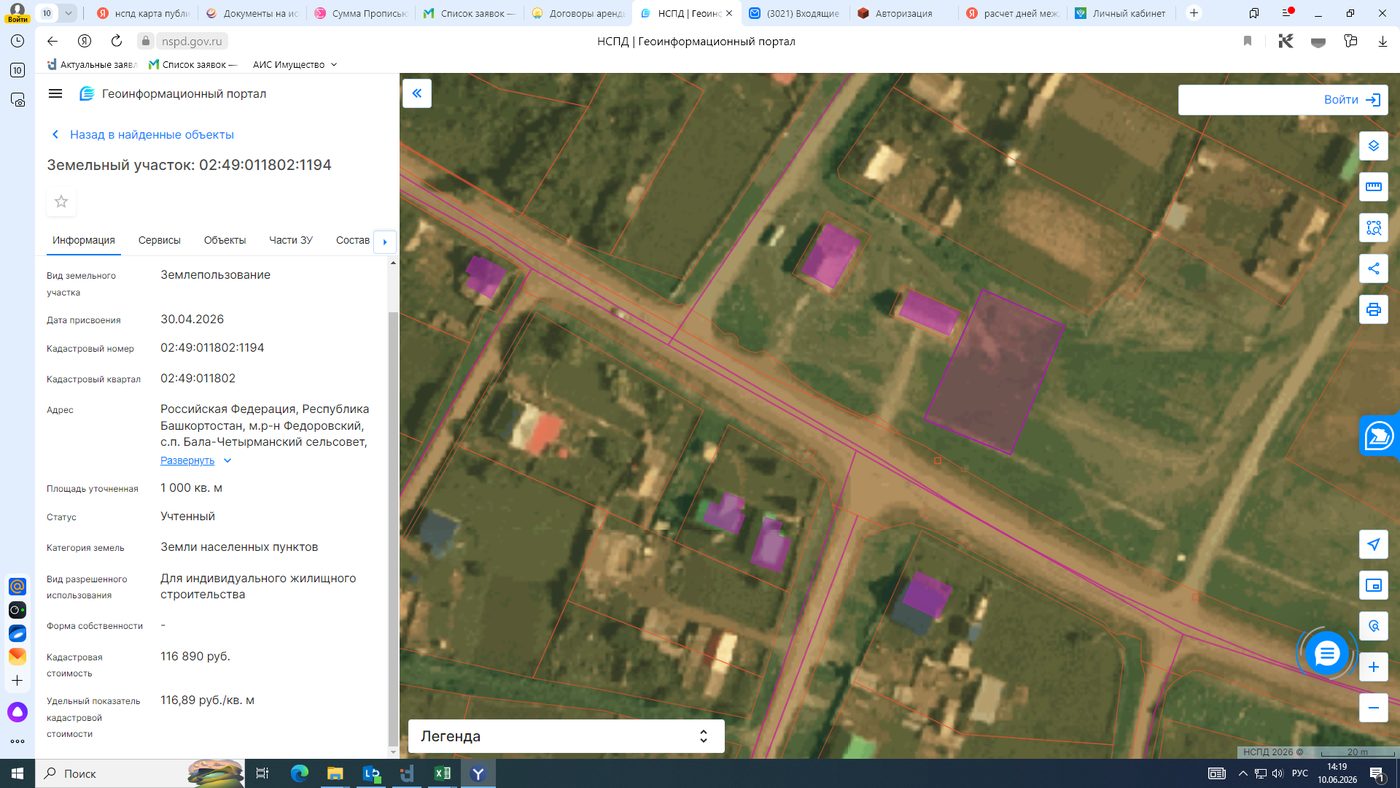1400x788 pixels.
Task: Switch to the Сервисы tab
Action: 160,240
